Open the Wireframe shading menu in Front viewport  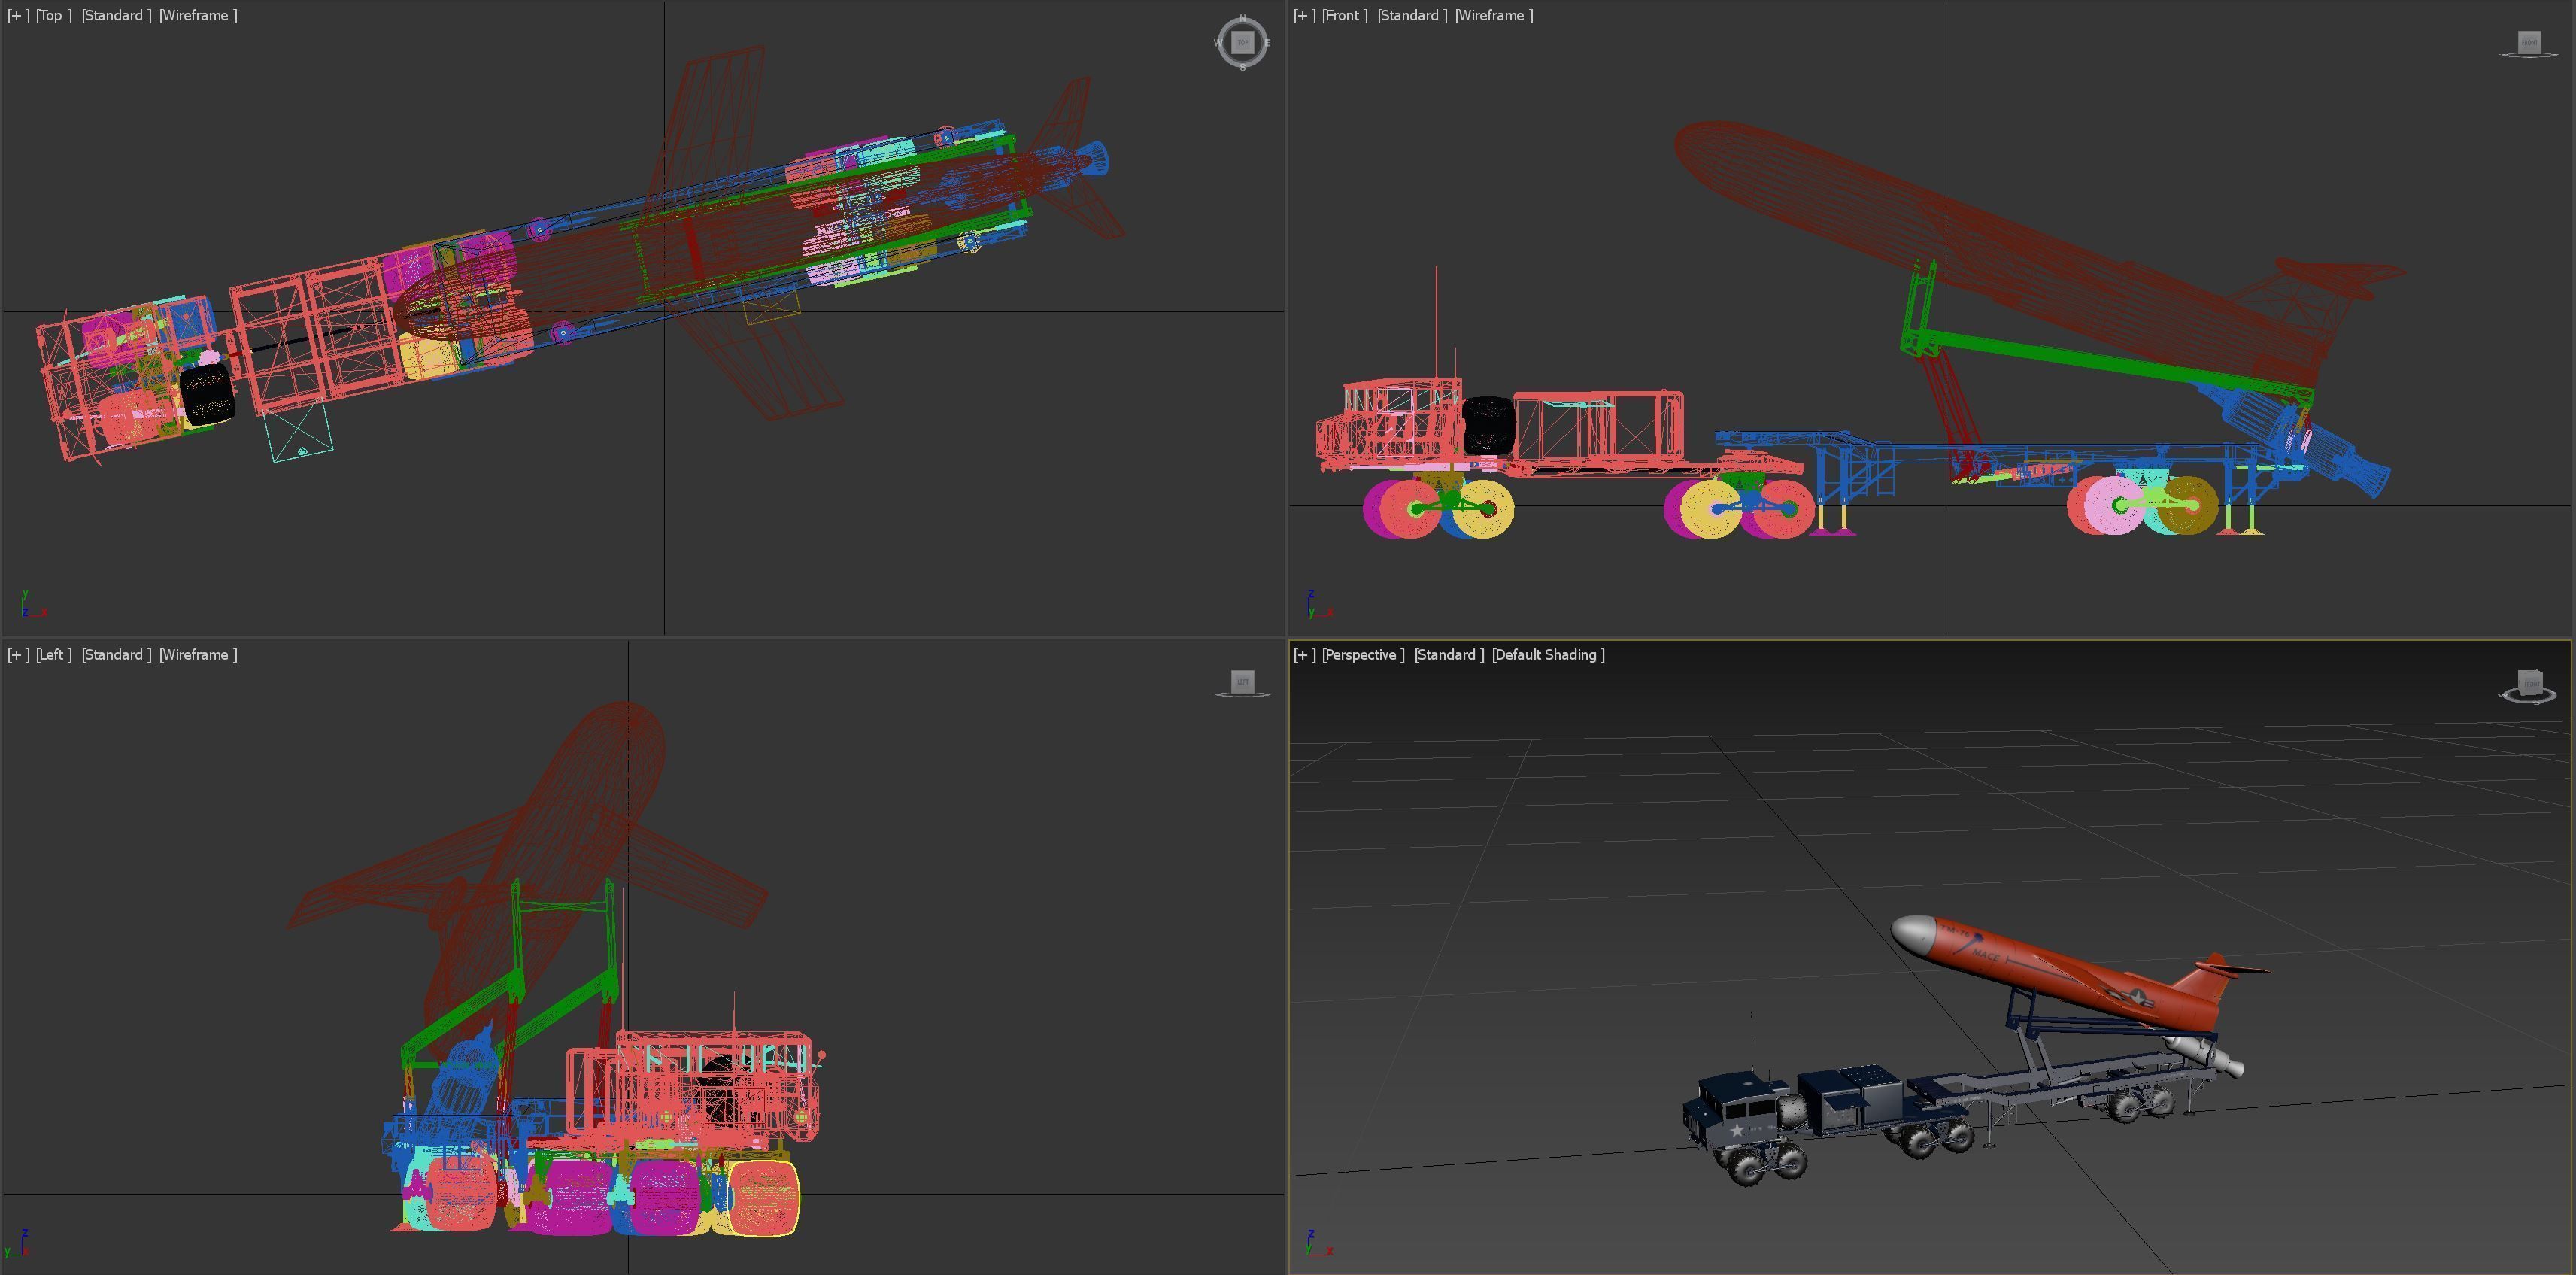pos(1494,15)
